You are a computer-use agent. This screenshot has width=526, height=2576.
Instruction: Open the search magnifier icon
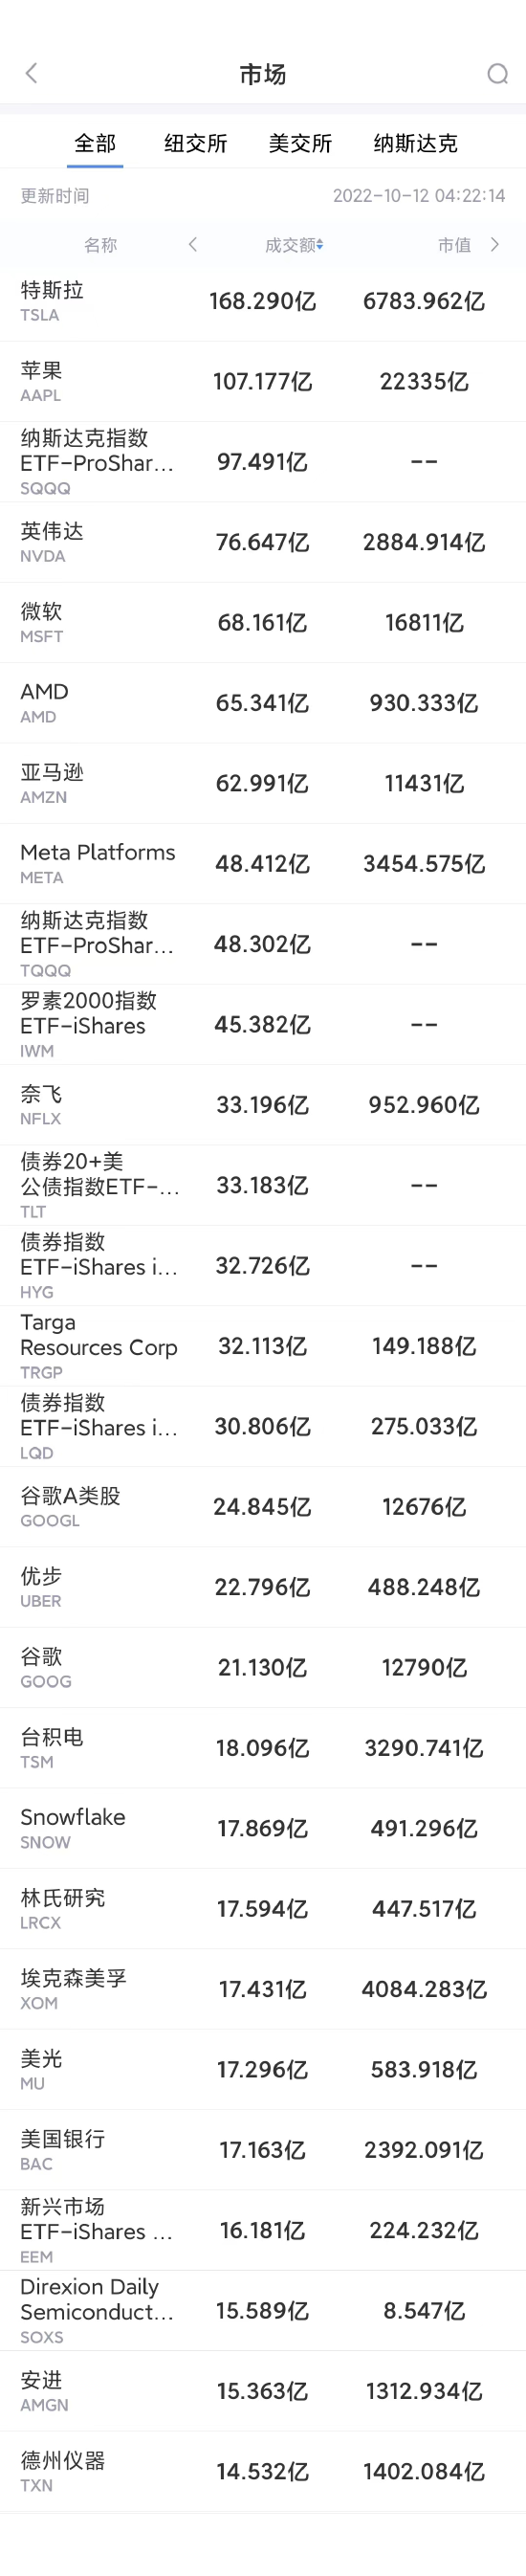tap(497, 74)
